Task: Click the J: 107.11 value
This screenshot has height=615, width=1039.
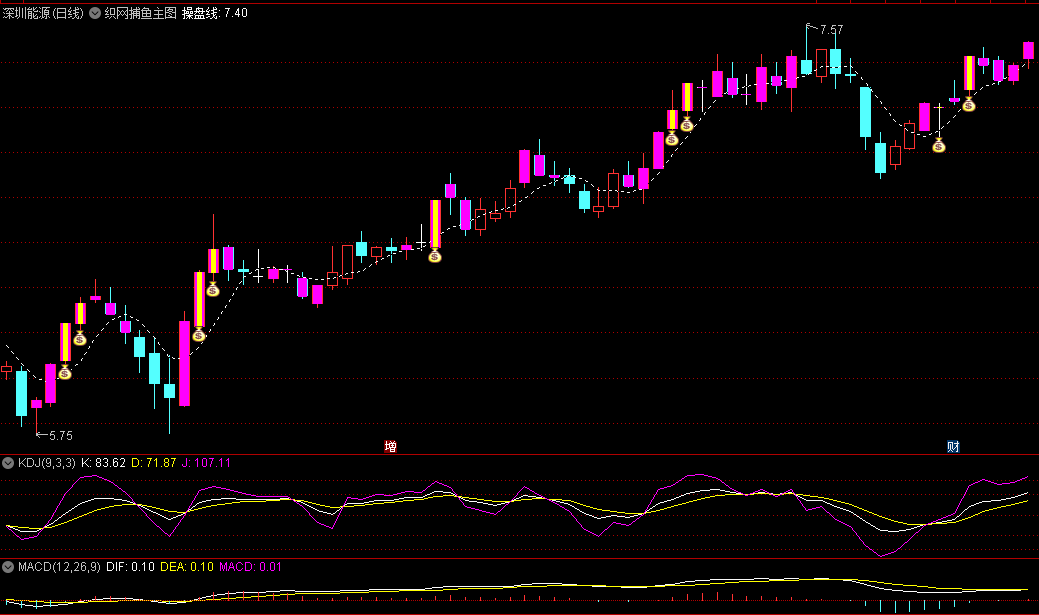Action: tap(206, 463)
